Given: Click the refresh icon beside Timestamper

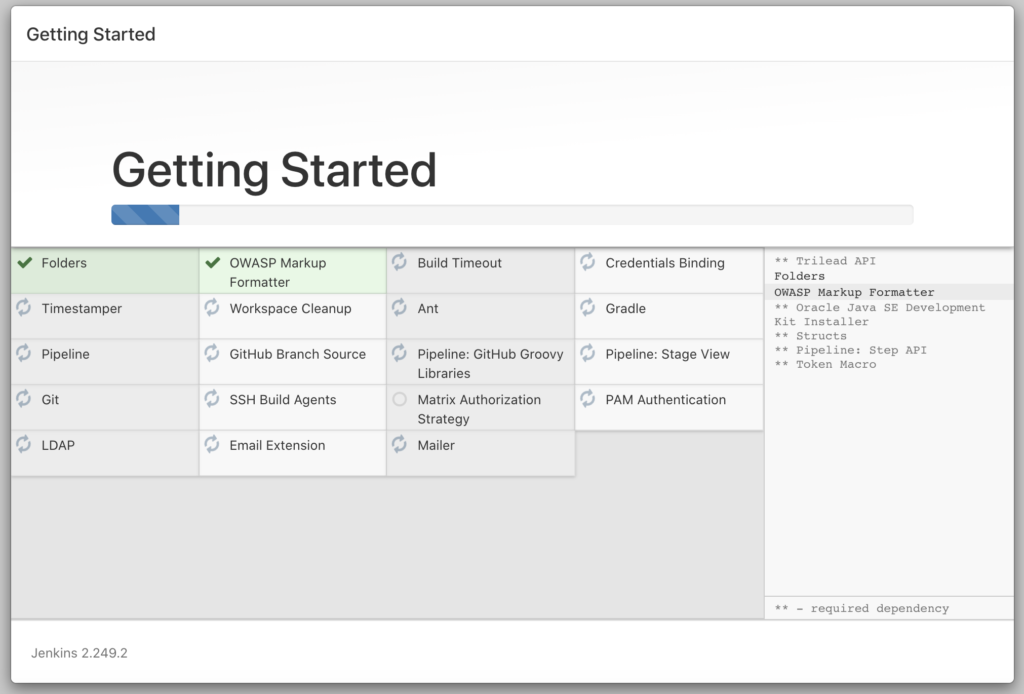Looking at the screenshot, I should 24,308.
